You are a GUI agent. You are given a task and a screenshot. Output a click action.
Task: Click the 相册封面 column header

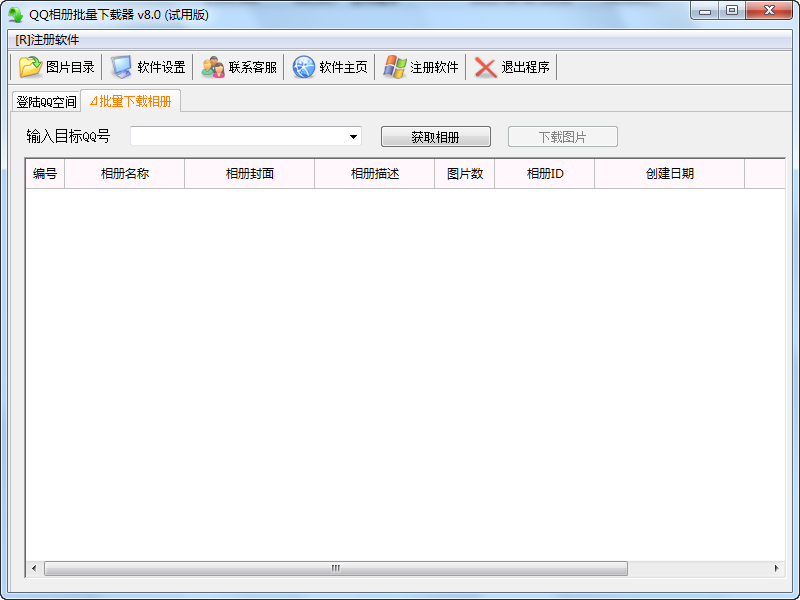pyautogui.click(x=249, y=173)
